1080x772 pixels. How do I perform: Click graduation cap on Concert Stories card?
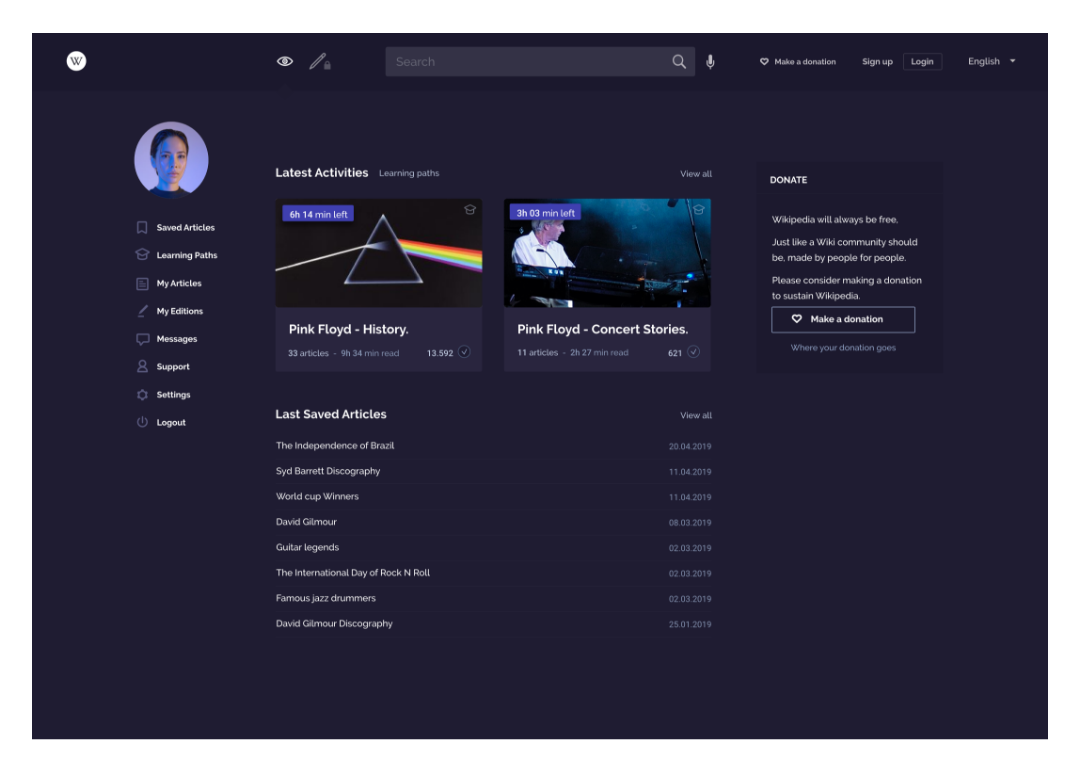[x=698, y=209]
